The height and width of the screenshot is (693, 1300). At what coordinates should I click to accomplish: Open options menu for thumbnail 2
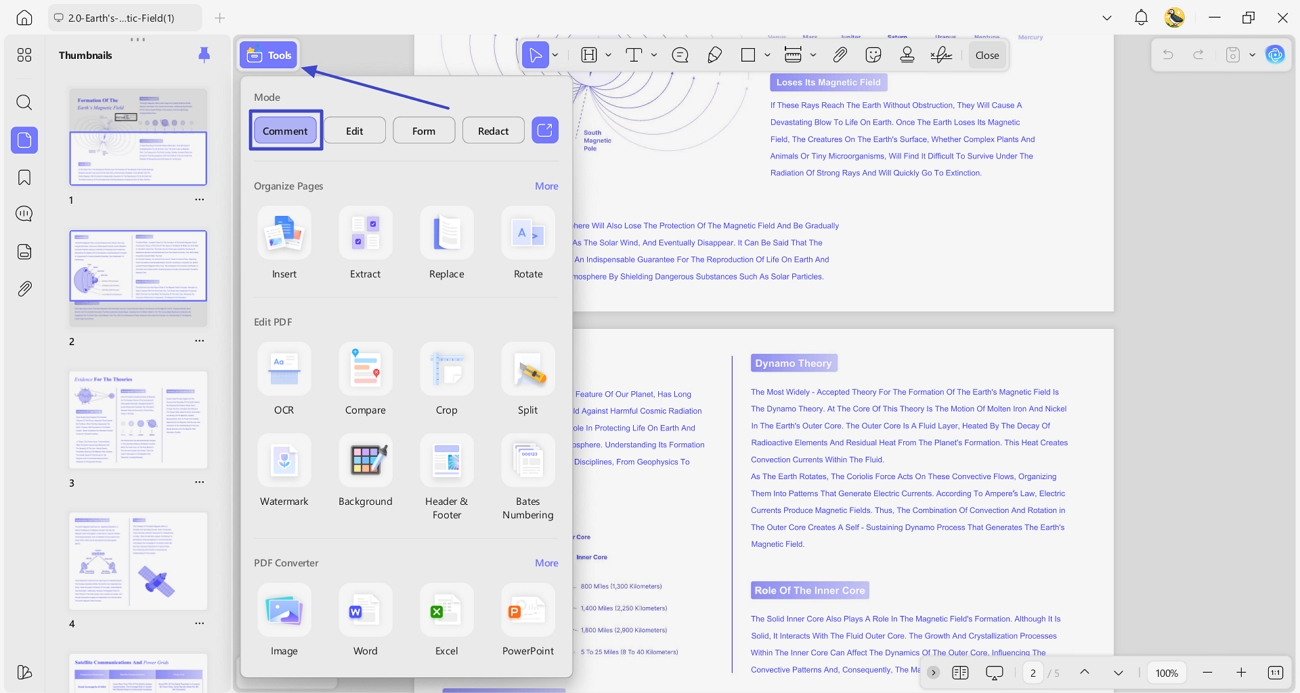[x=199, y=341]
